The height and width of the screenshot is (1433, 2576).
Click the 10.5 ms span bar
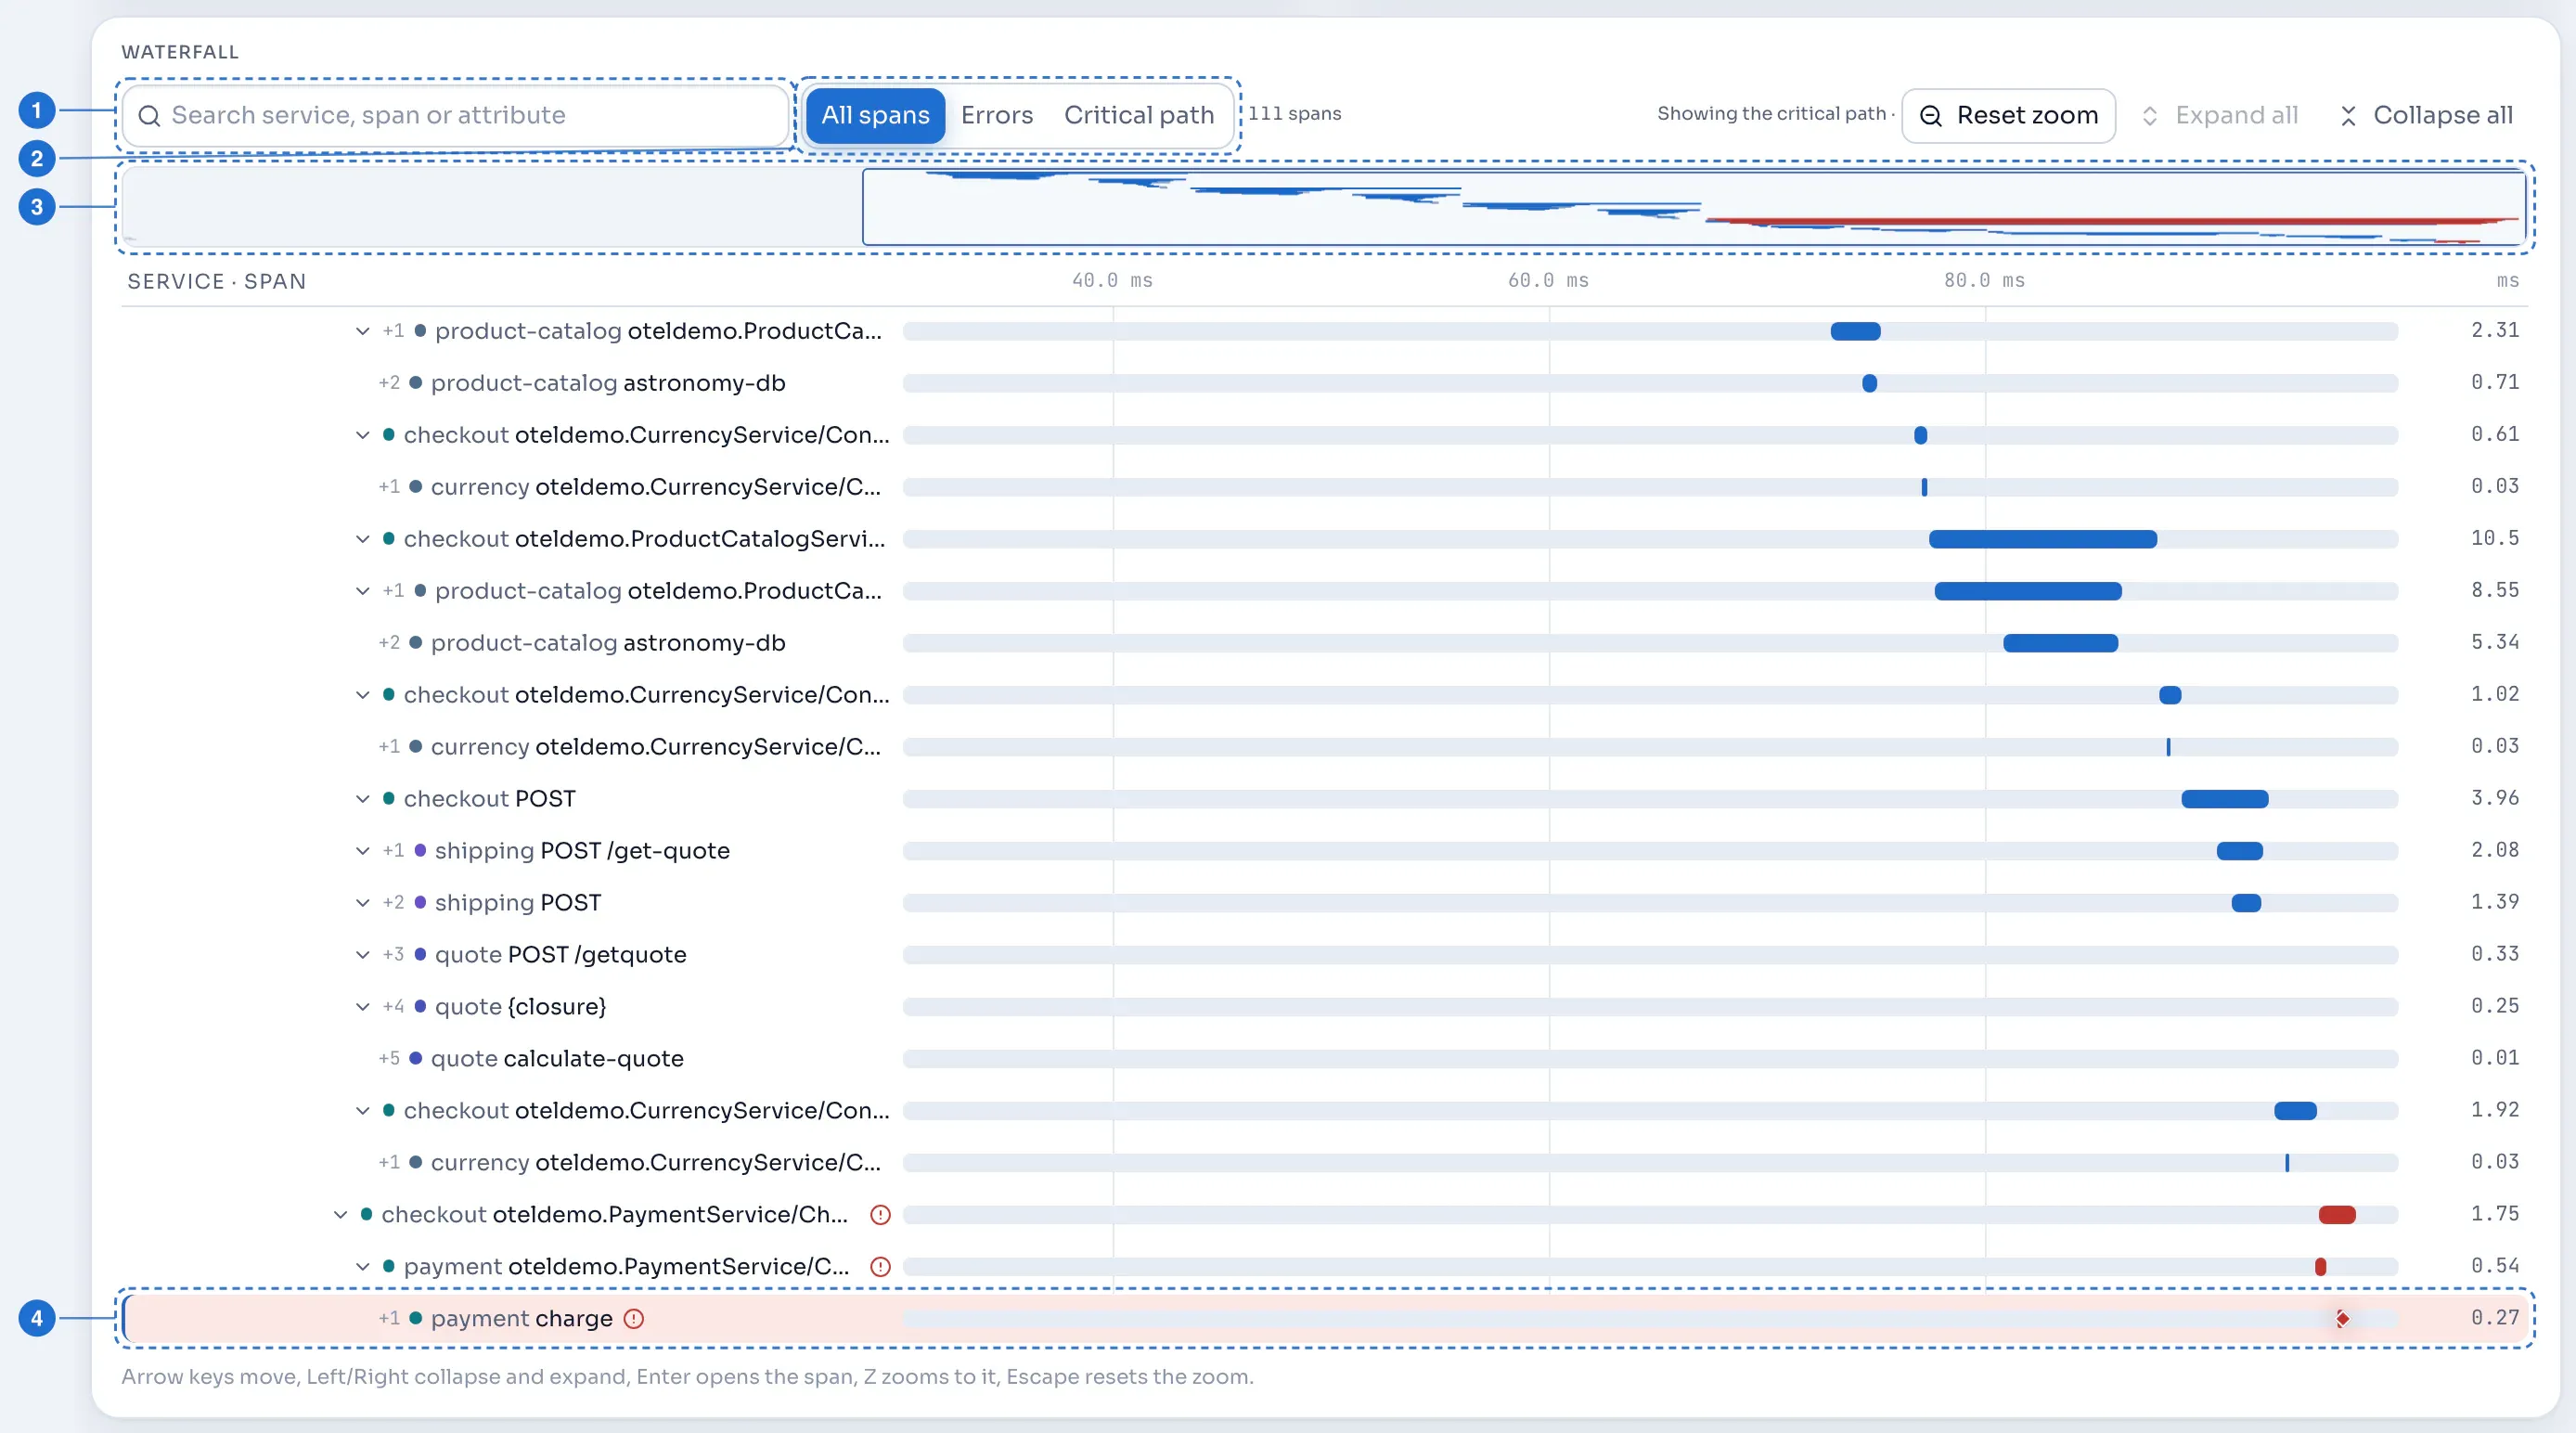(x=2043, y=539)
